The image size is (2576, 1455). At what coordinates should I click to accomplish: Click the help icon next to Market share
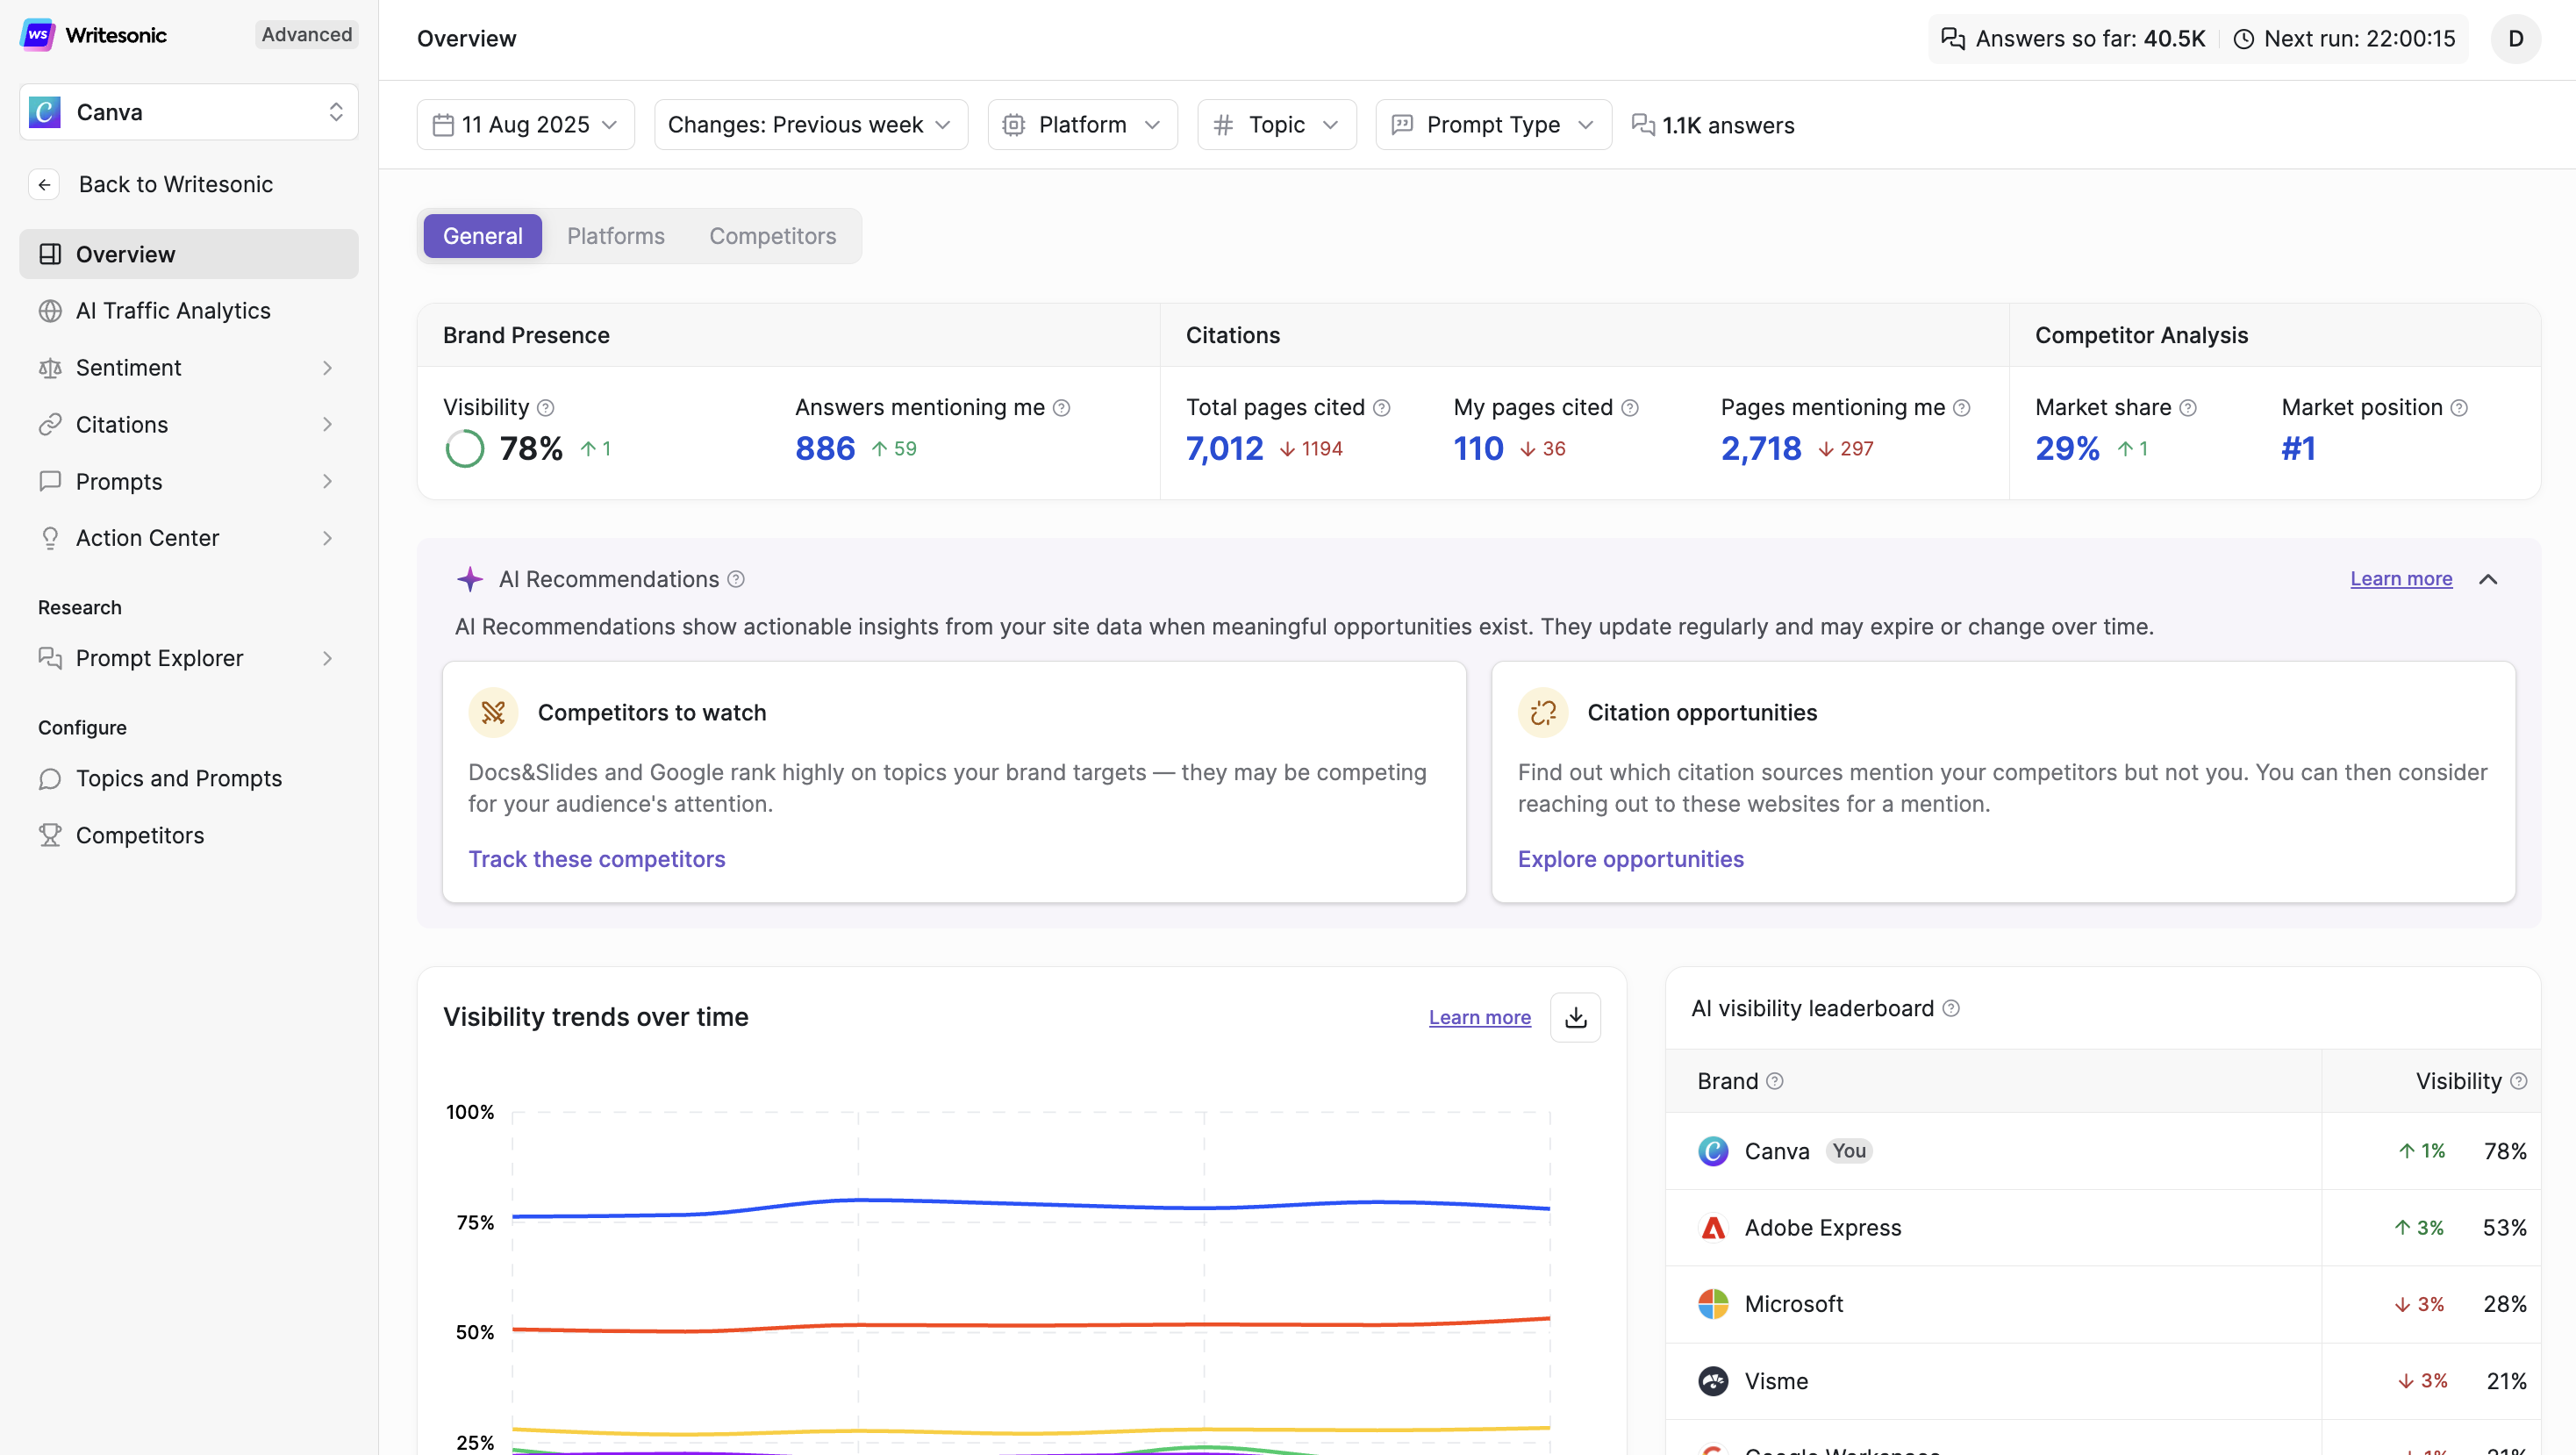2188,408
